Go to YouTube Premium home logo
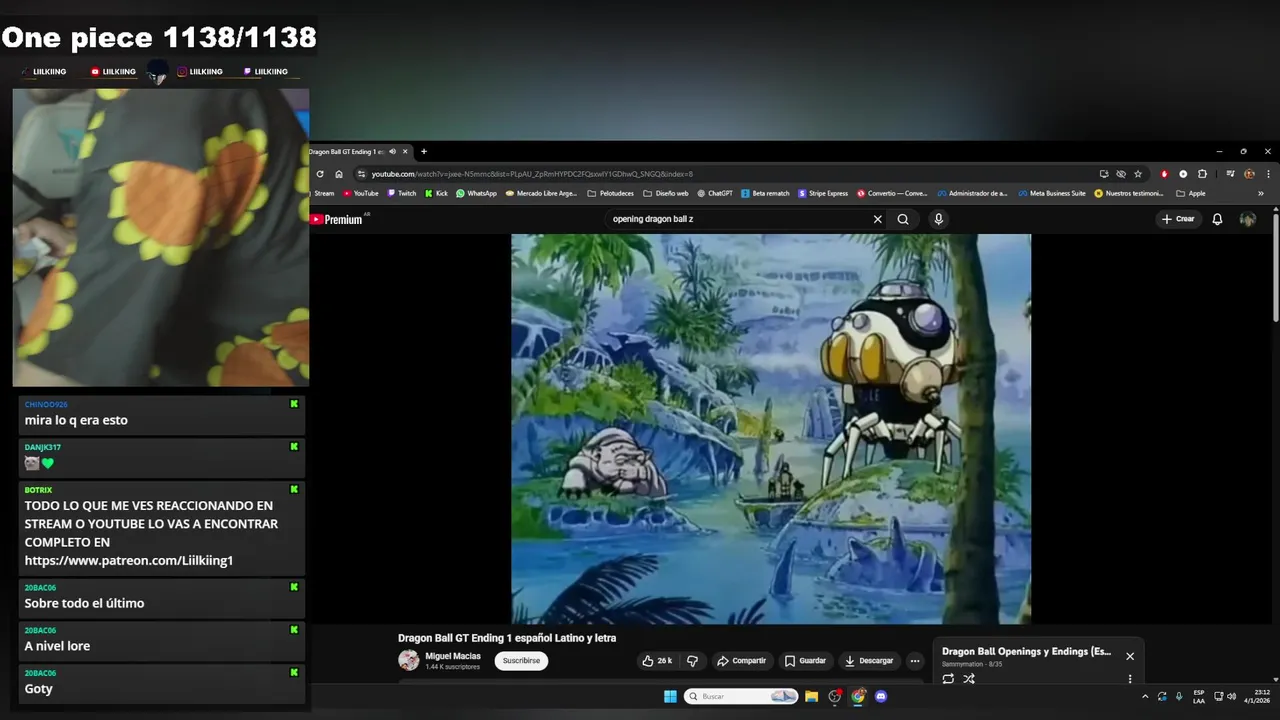This screenshot has height=720, width=1280. 336,219
